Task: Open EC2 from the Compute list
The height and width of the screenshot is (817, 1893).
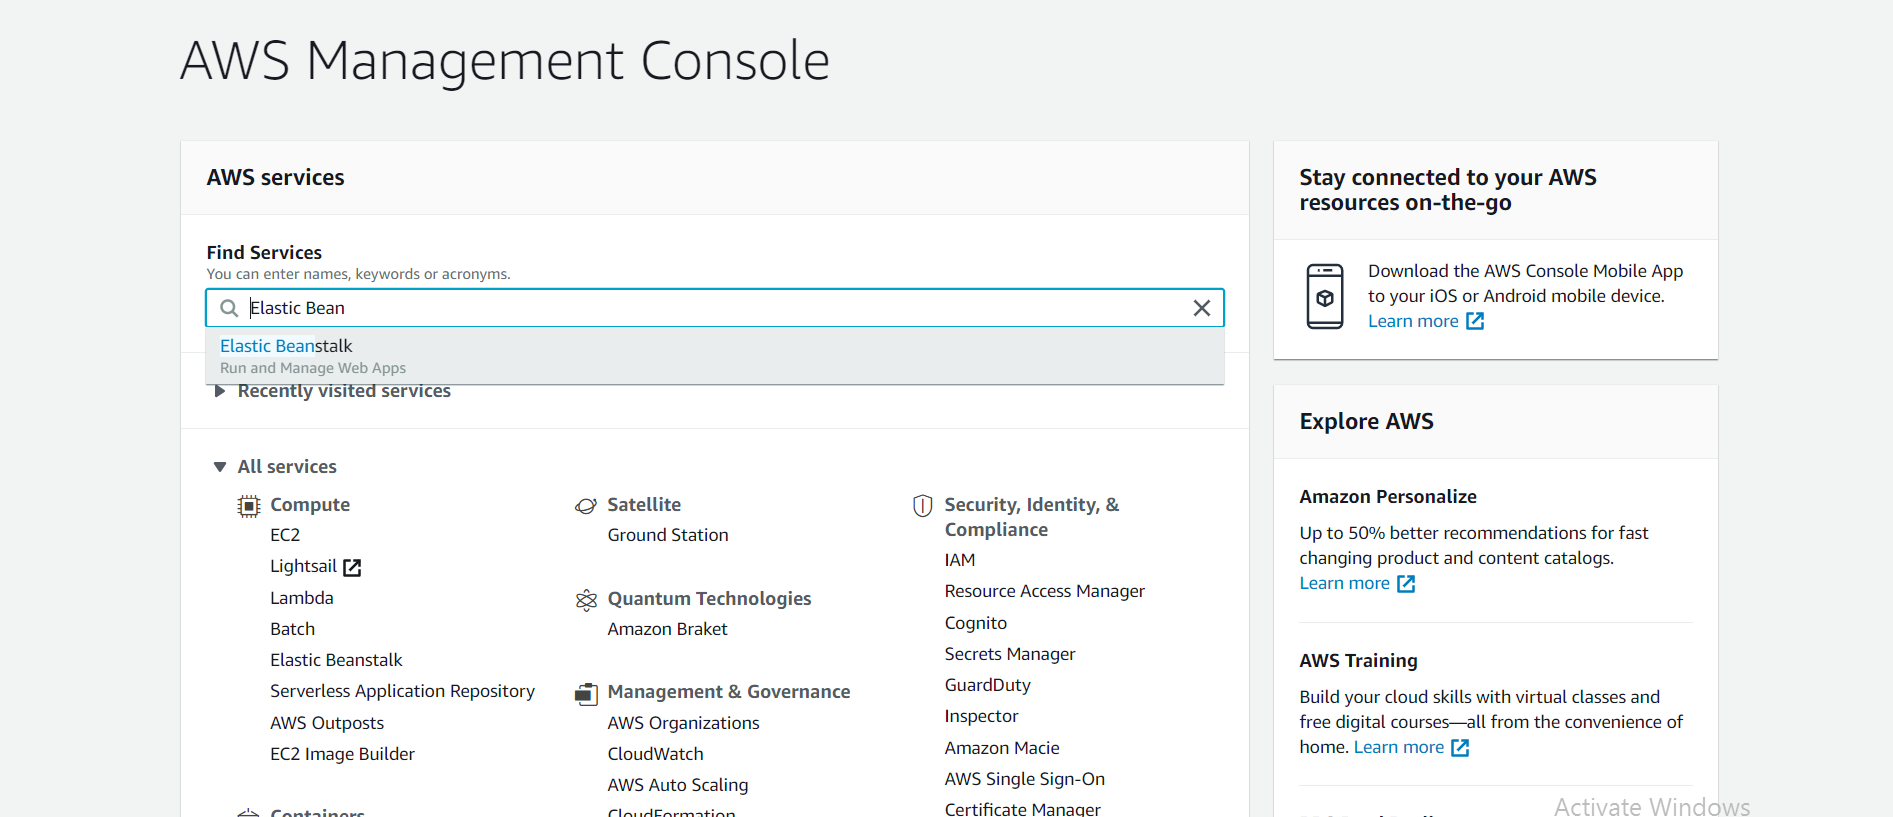Action: [285, 535]
